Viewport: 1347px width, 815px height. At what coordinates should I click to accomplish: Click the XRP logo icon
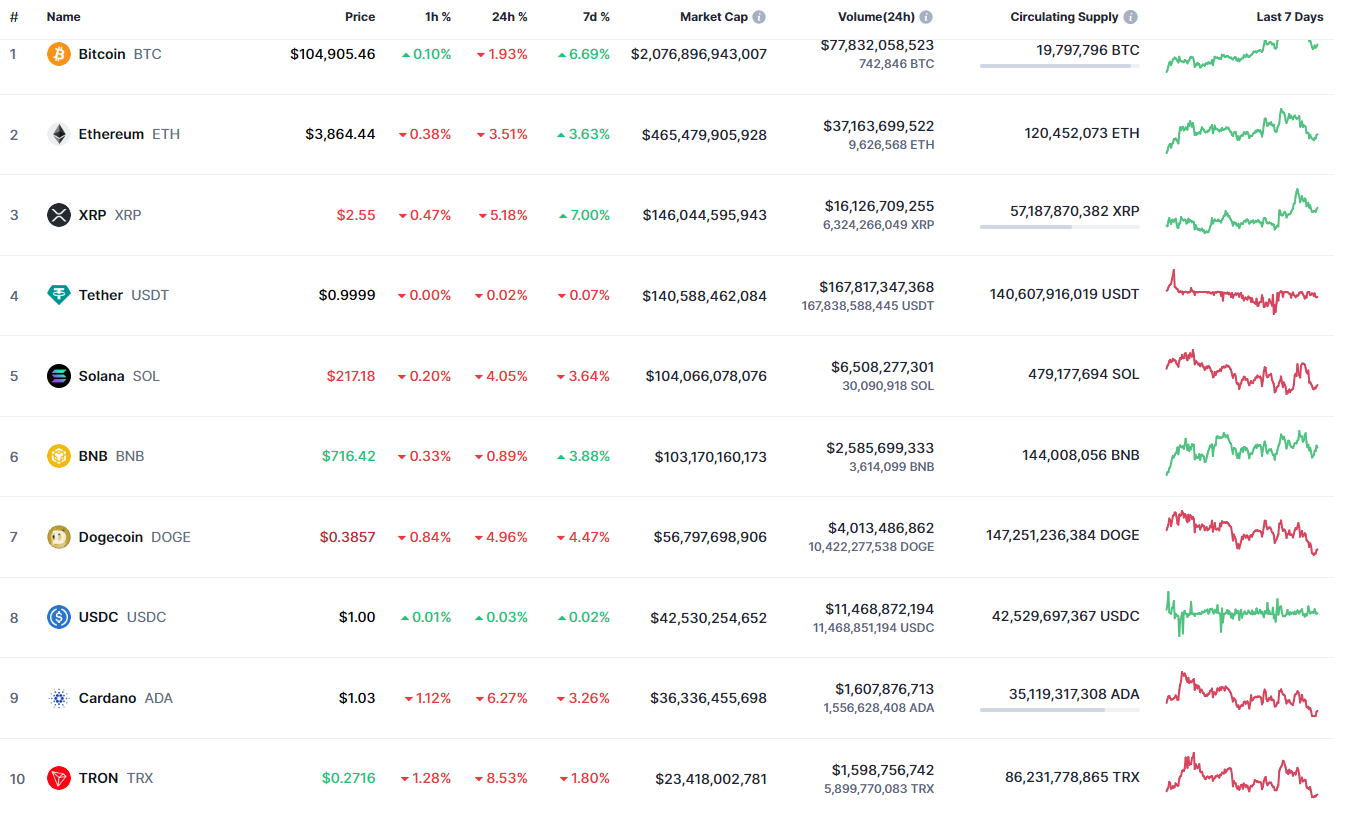pyautogui.click(x=59, y=215)
